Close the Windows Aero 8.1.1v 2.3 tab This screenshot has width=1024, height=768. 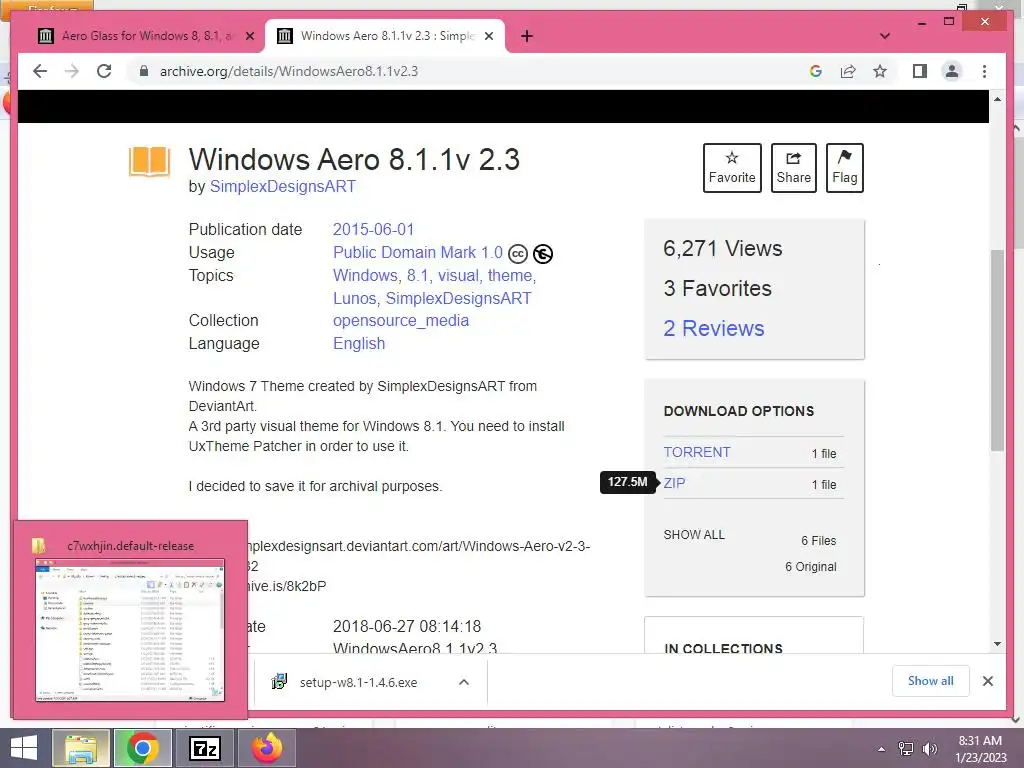click(x=488, y=36)
